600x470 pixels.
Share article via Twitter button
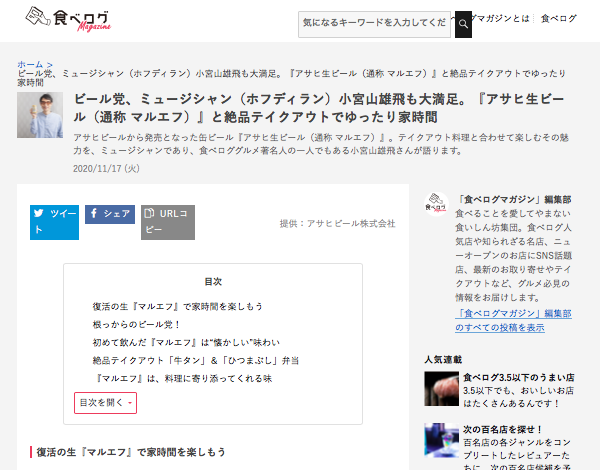point(54,221)
